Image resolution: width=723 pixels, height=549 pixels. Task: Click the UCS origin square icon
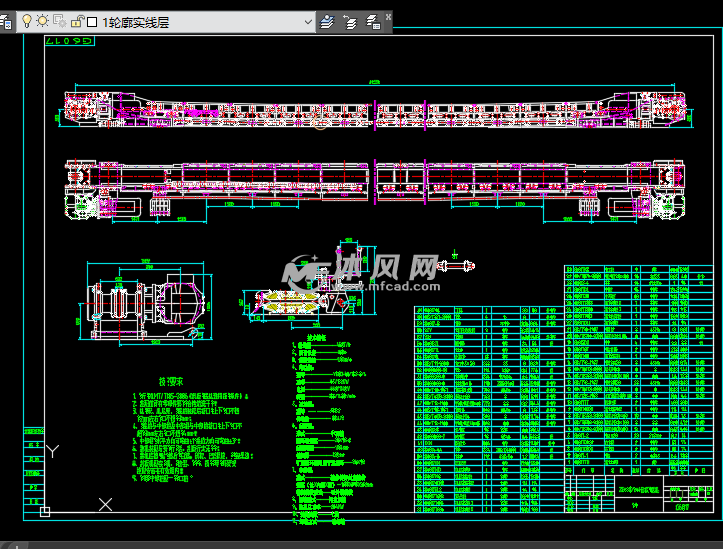45,512
